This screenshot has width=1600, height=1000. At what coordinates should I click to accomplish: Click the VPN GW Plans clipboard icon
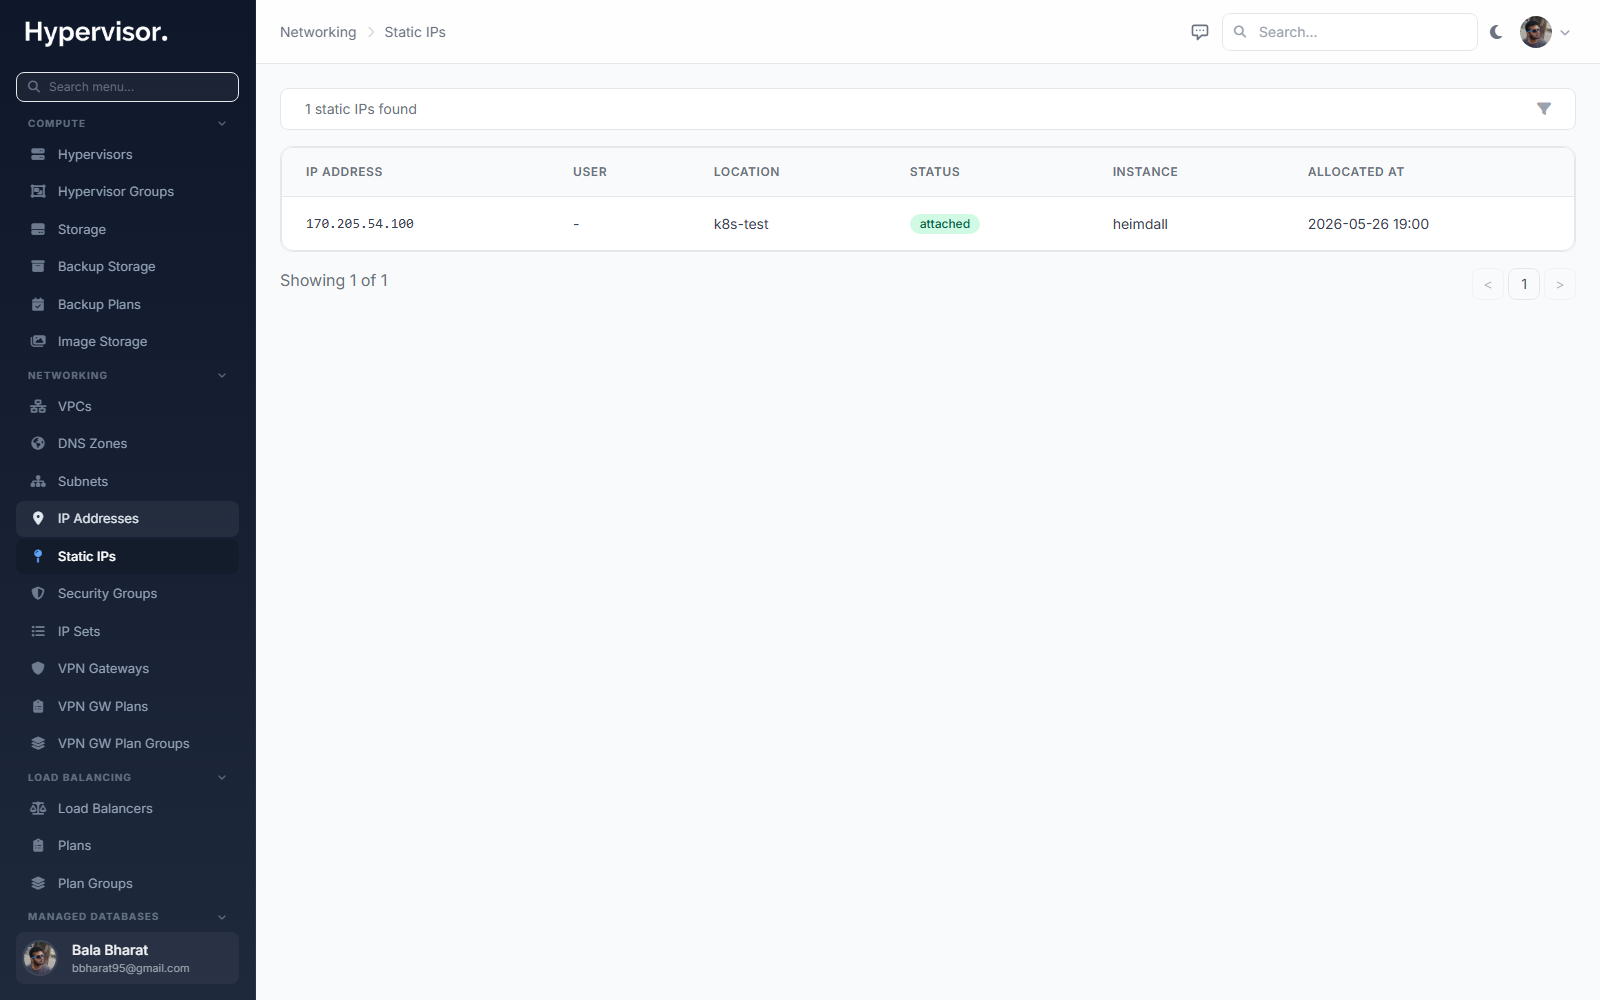pyautogui.click(x=38, y=706)
